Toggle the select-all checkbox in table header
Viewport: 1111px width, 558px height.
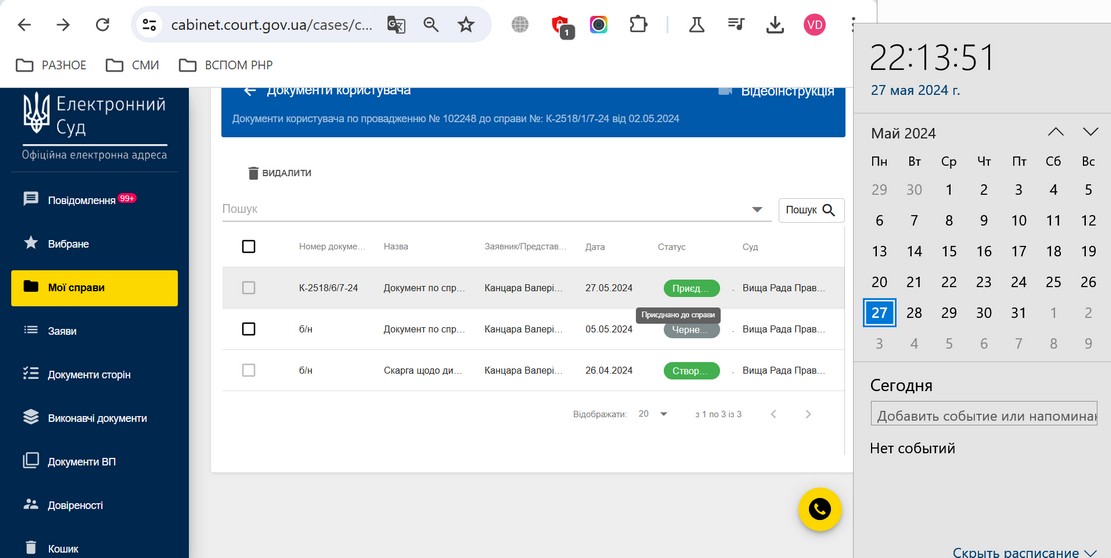click(x=248, y=246)
